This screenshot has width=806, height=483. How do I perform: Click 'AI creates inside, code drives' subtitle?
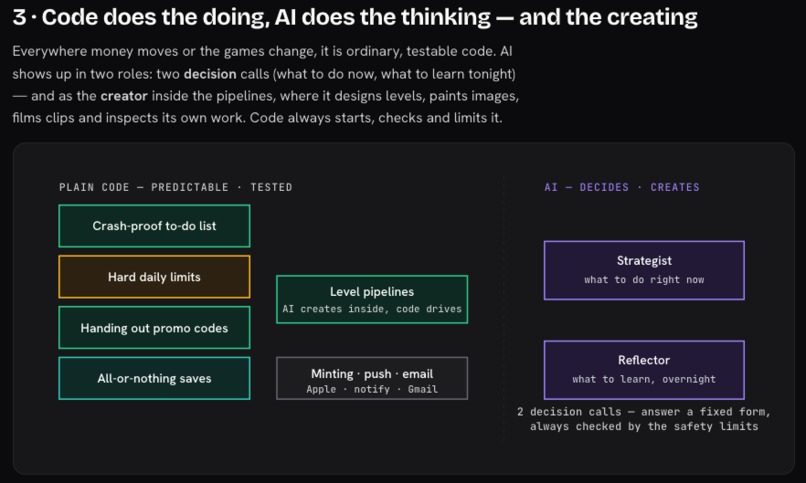[372, 309]
